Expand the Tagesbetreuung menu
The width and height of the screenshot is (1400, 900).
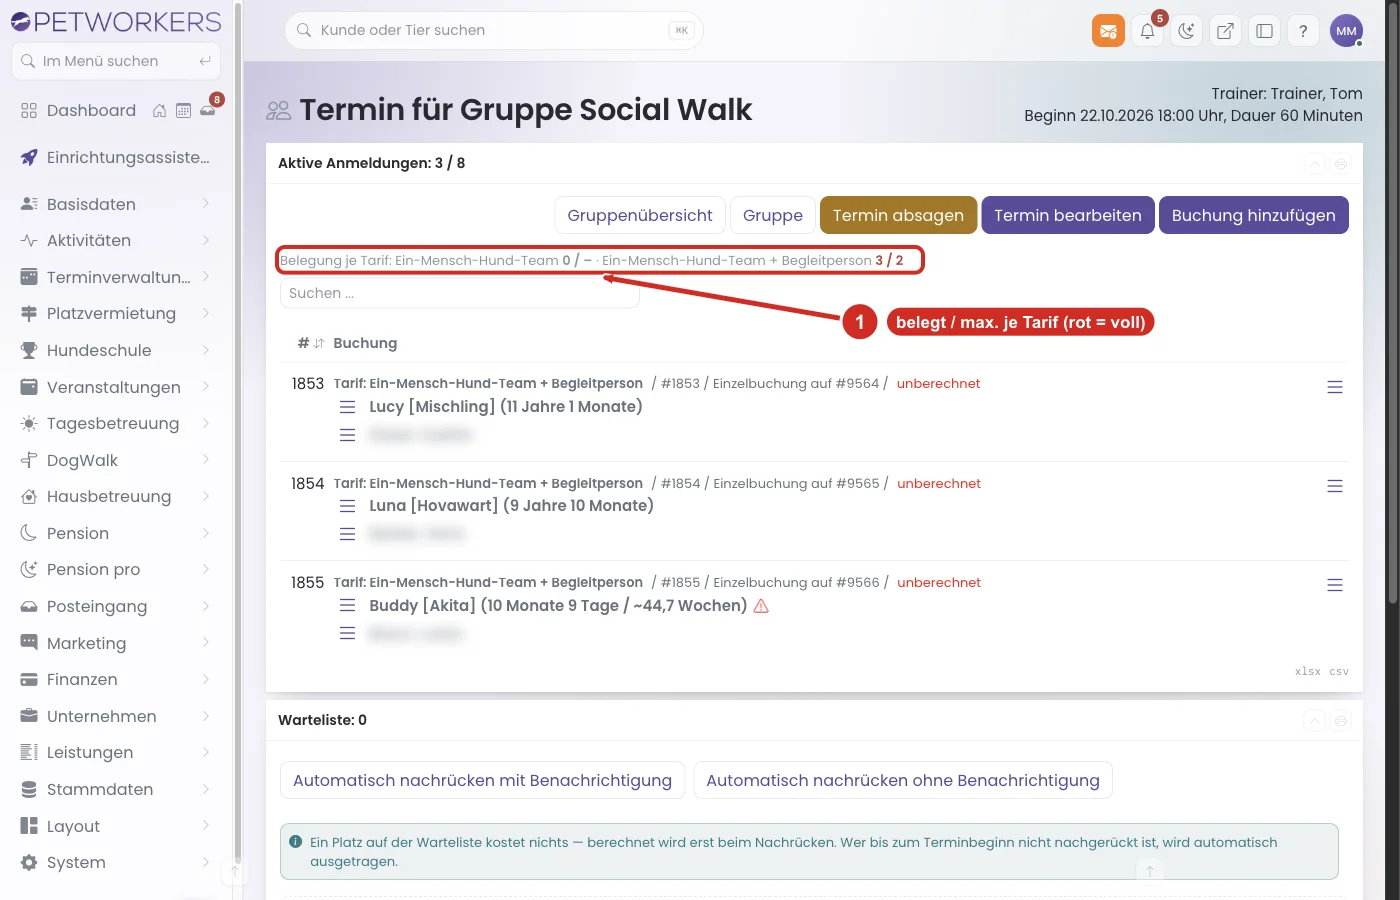tap(115, 423)
